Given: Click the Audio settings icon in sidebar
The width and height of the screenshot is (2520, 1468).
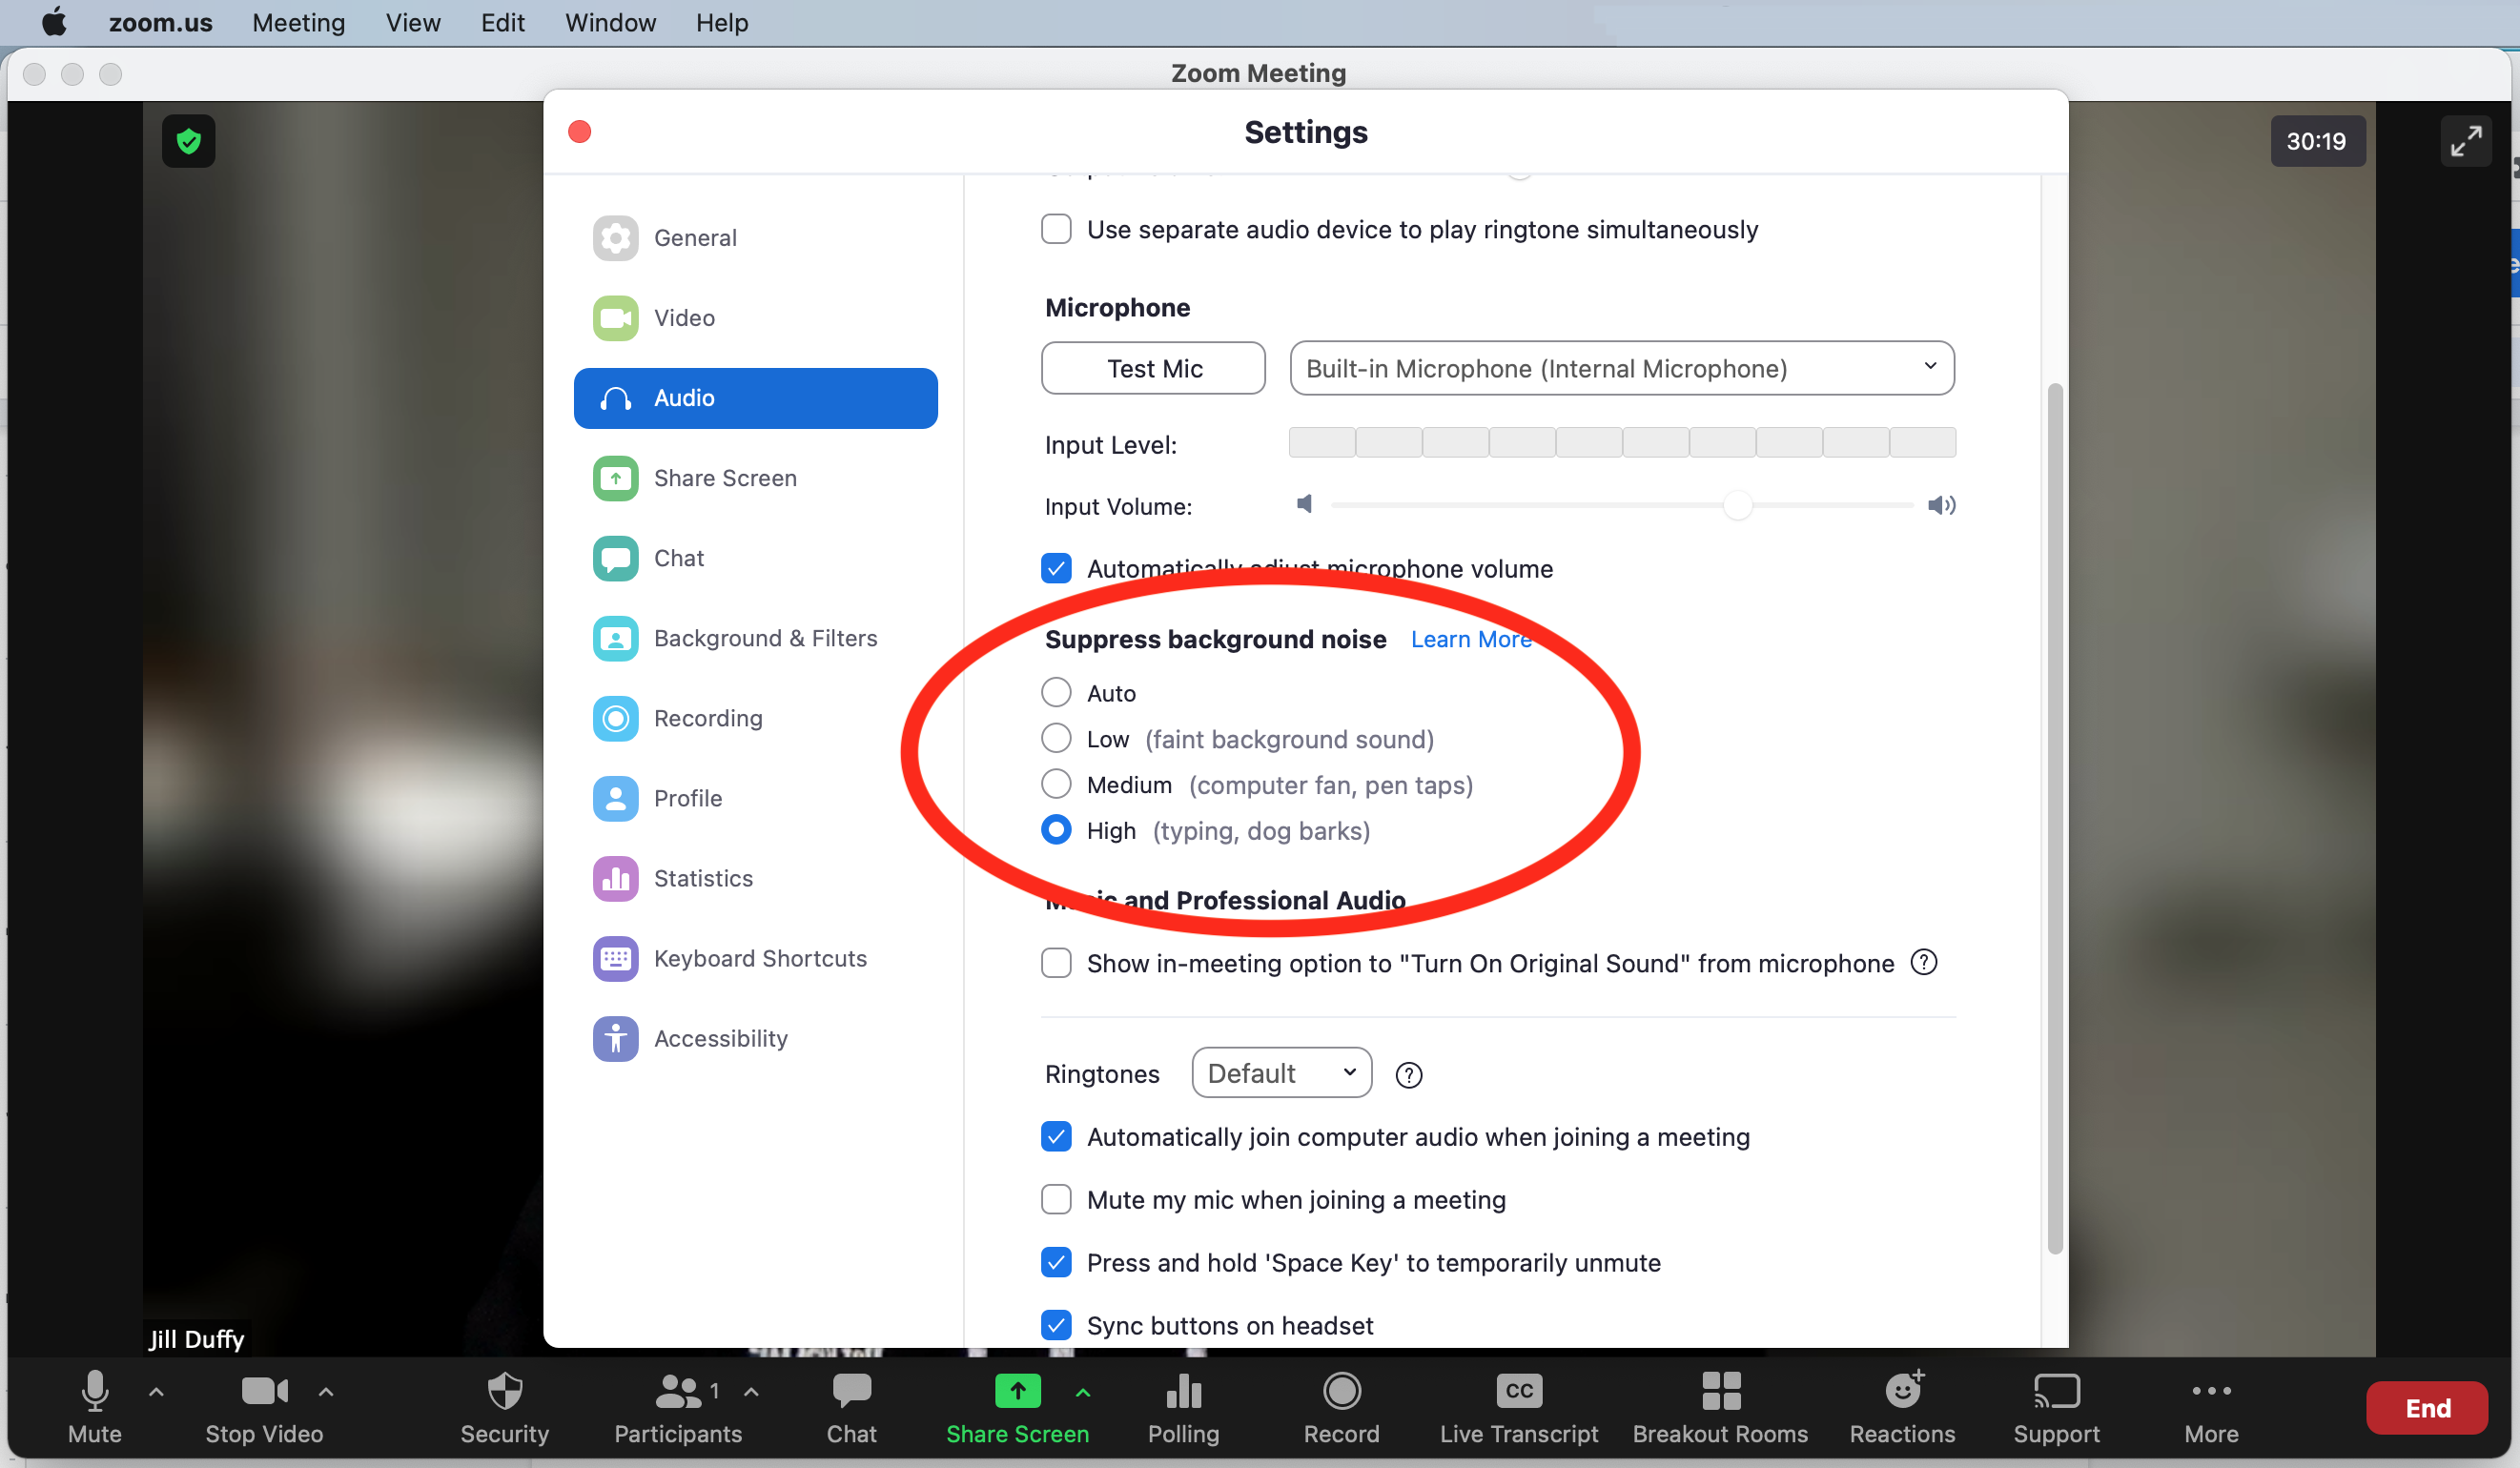Looking at the screenshot, I should 619,397.
